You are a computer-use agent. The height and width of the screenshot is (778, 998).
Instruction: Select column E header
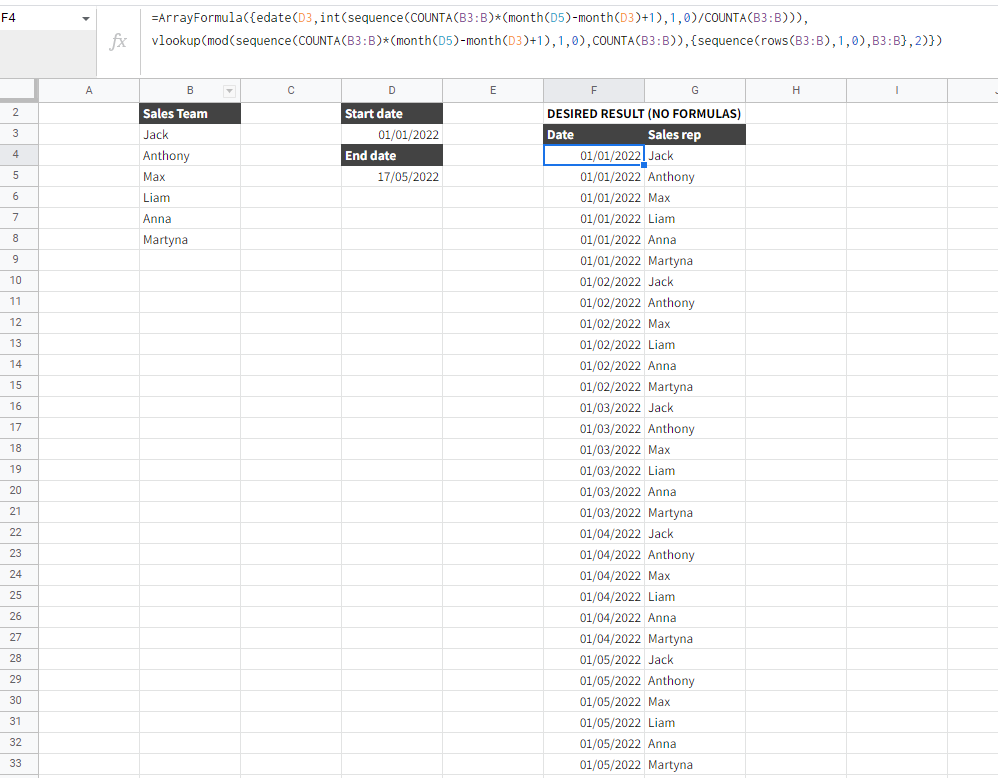pyautogui.click(x=493, y=90)
